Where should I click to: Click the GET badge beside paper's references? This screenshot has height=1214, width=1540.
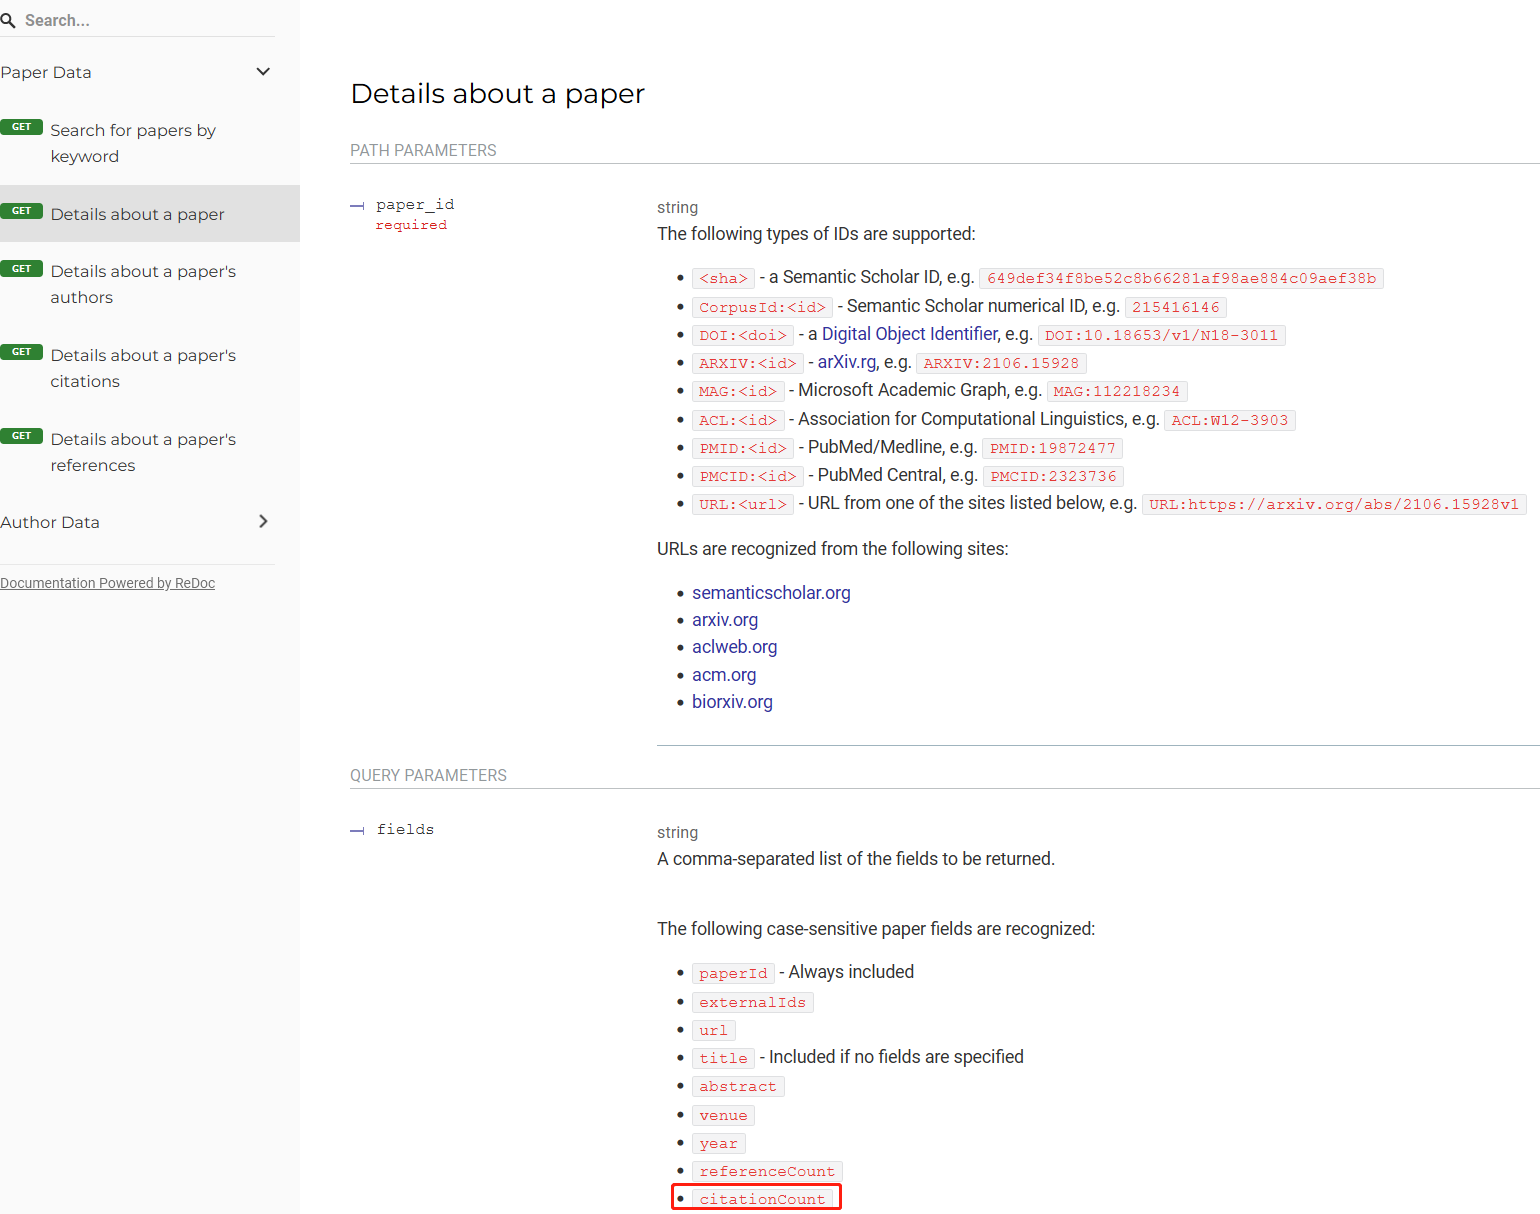(21, 436)
